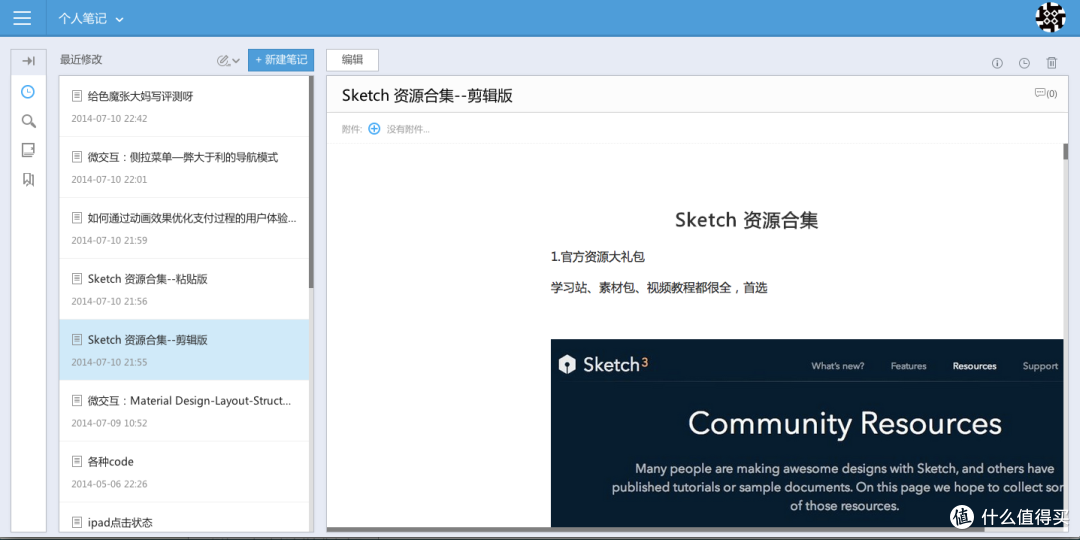The image size is (1080, 540).
Task: Click the Community Resources headline in image
Action: coord(844,423)
